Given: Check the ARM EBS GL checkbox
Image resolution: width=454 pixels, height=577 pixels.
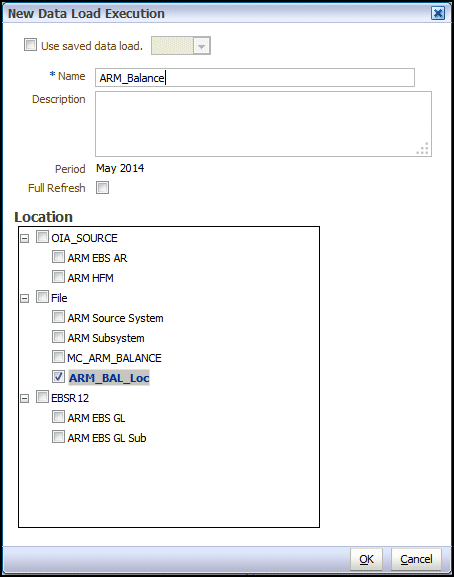Looking at the screenshot, I should coord(58,417).
